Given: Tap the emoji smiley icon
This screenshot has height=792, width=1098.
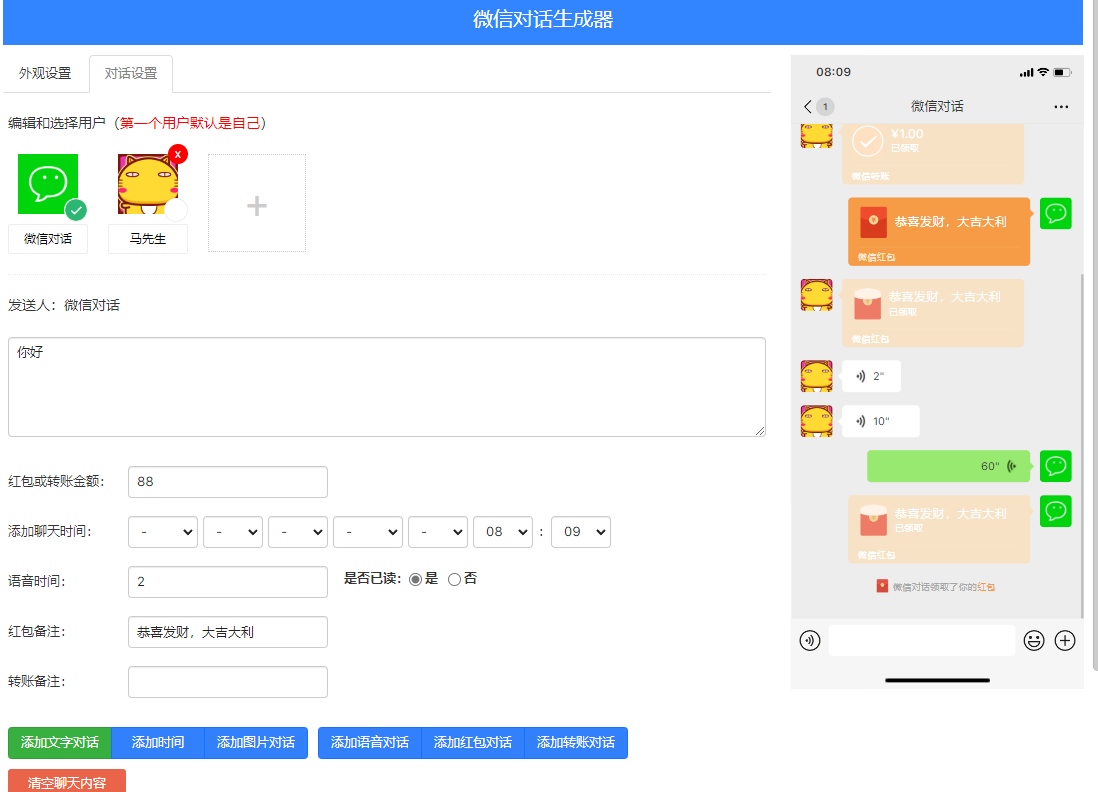Looking at the screenshot, I should pos(1034,640).
